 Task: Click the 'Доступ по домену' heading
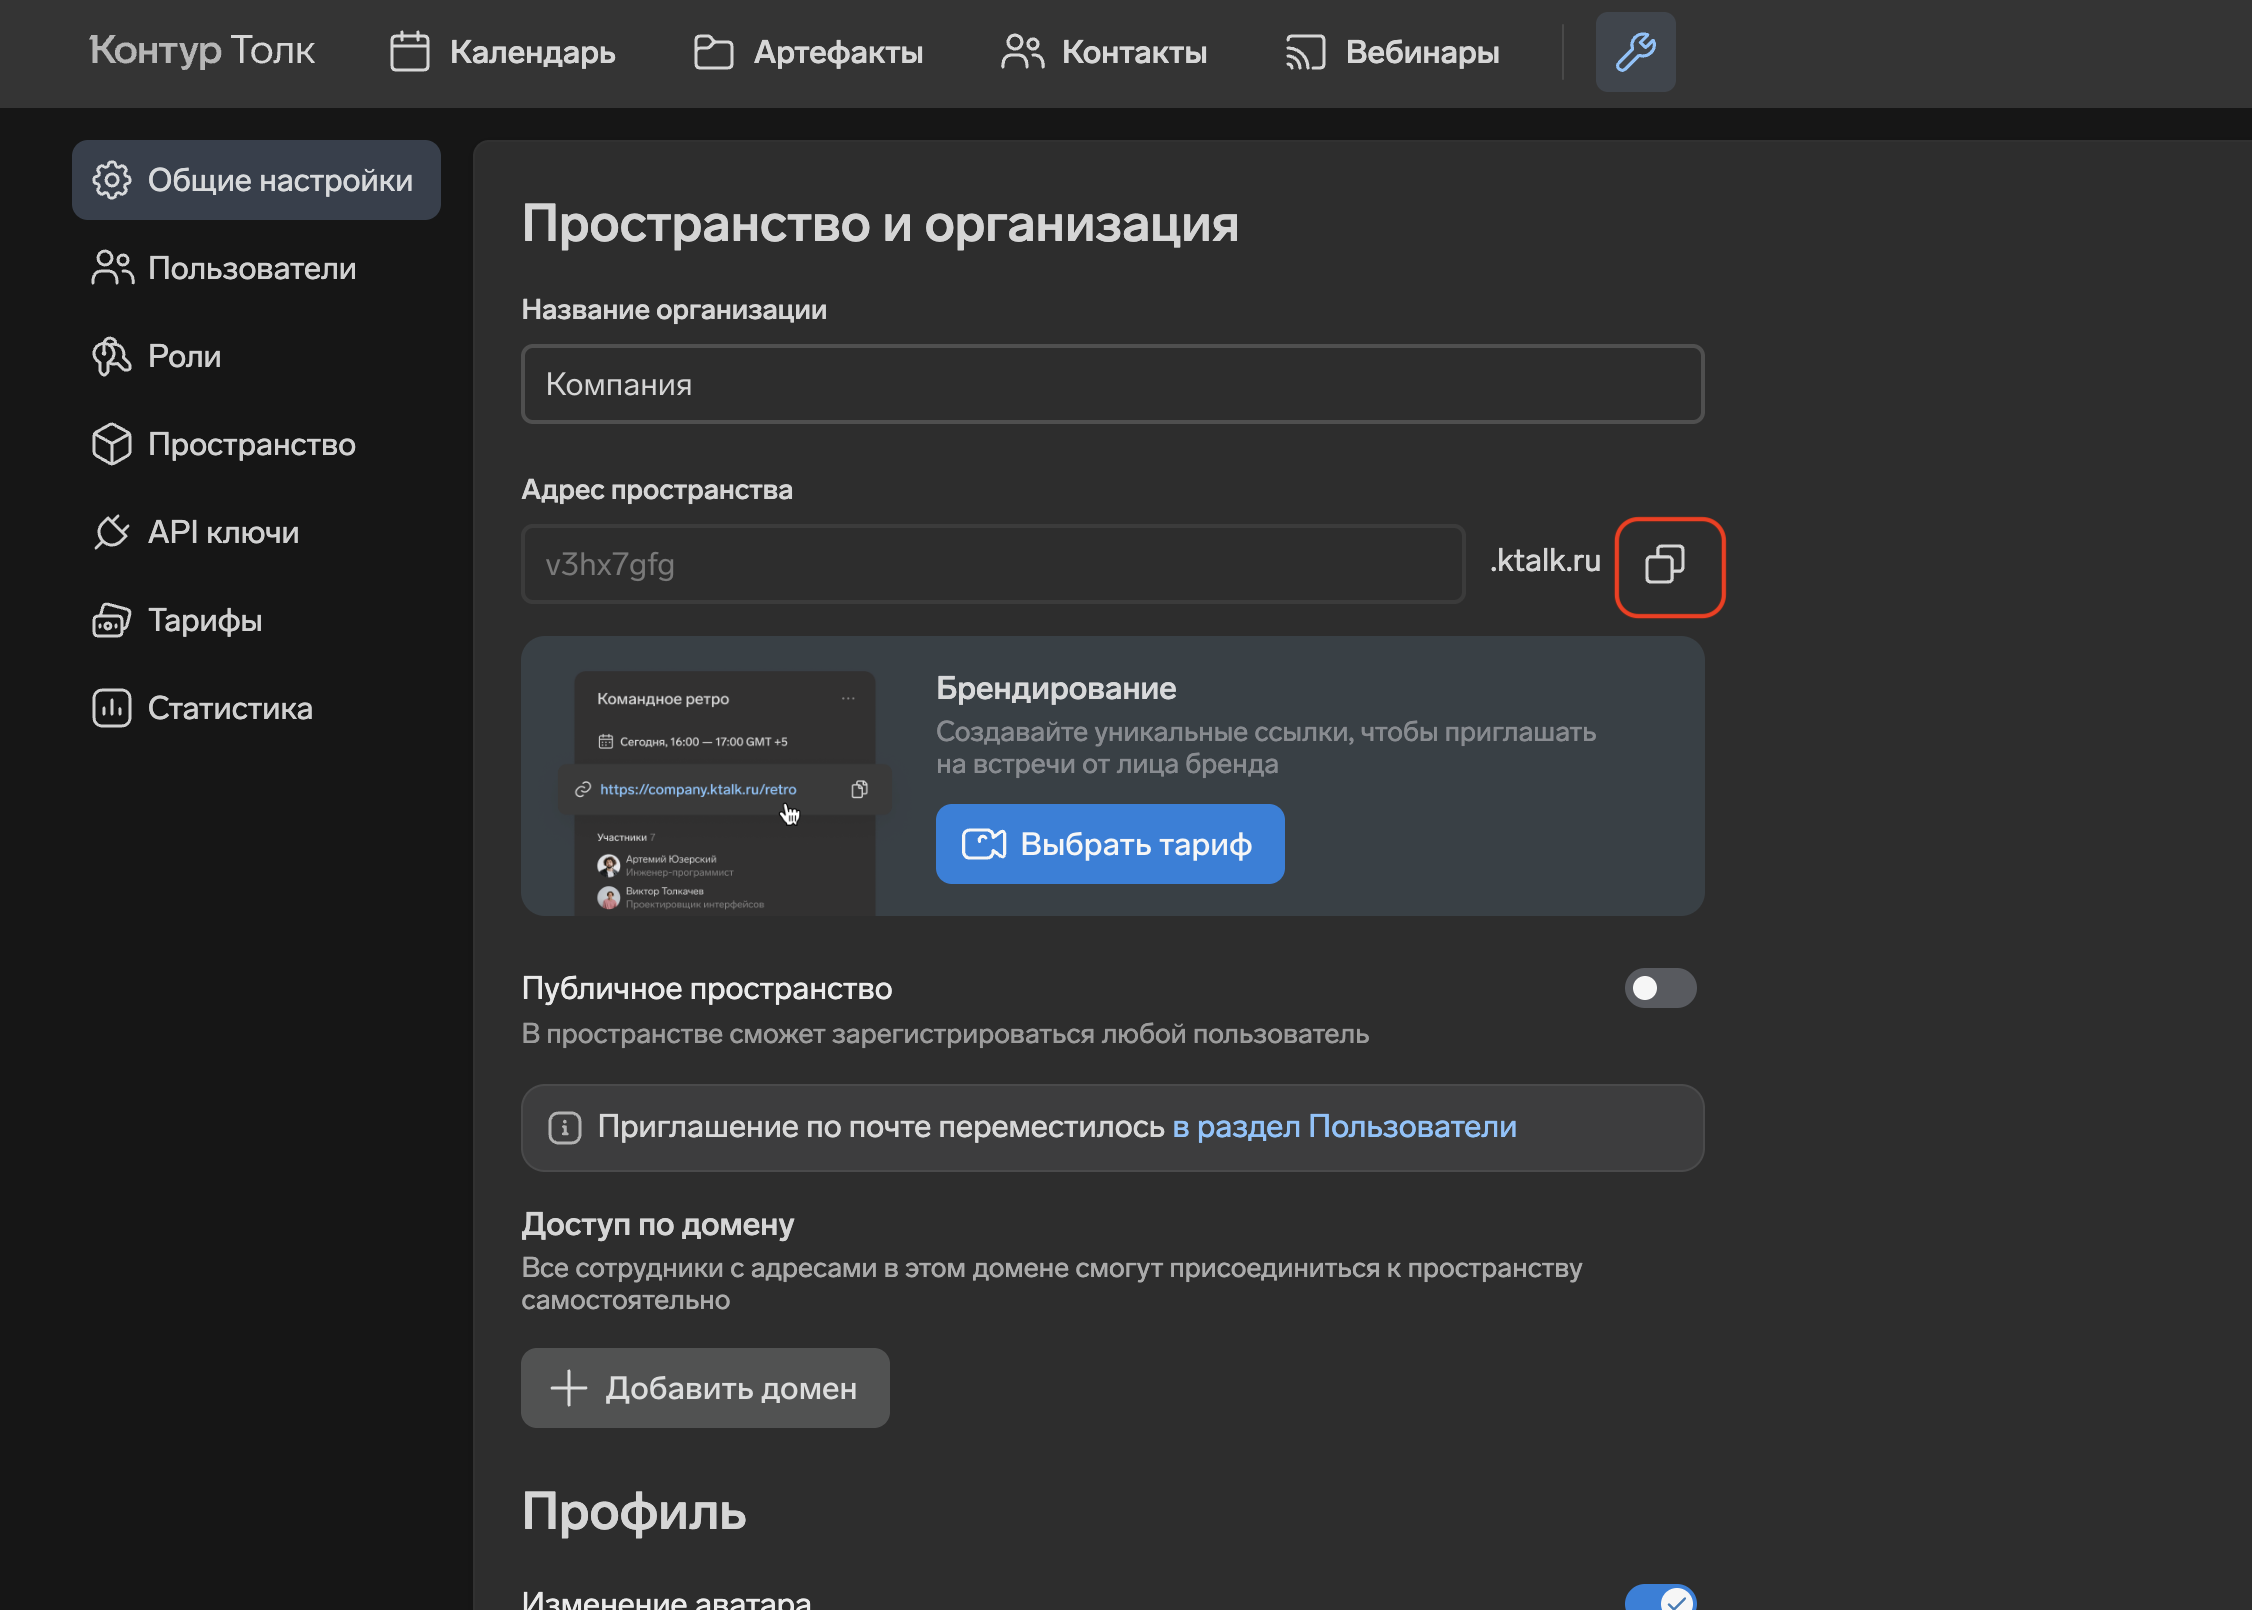click(658, 1224)
